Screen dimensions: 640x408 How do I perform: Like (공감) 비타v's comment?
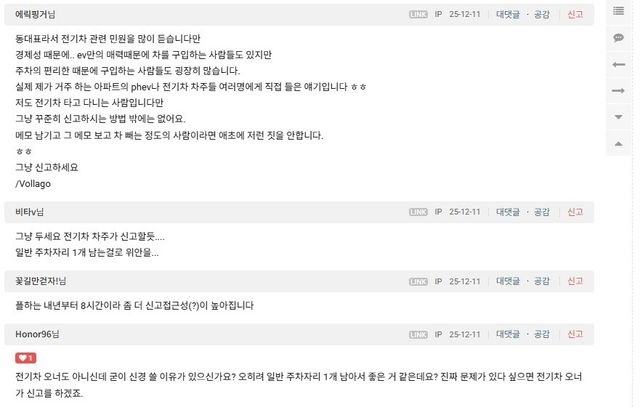[x=541, y=212]
